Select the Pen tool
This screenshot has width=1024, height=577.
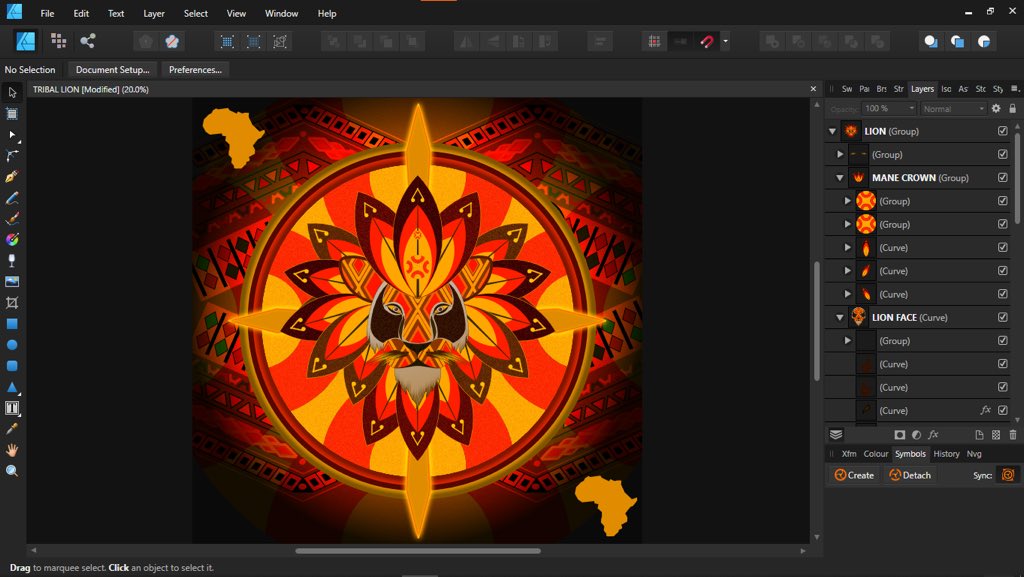[12, 177]
